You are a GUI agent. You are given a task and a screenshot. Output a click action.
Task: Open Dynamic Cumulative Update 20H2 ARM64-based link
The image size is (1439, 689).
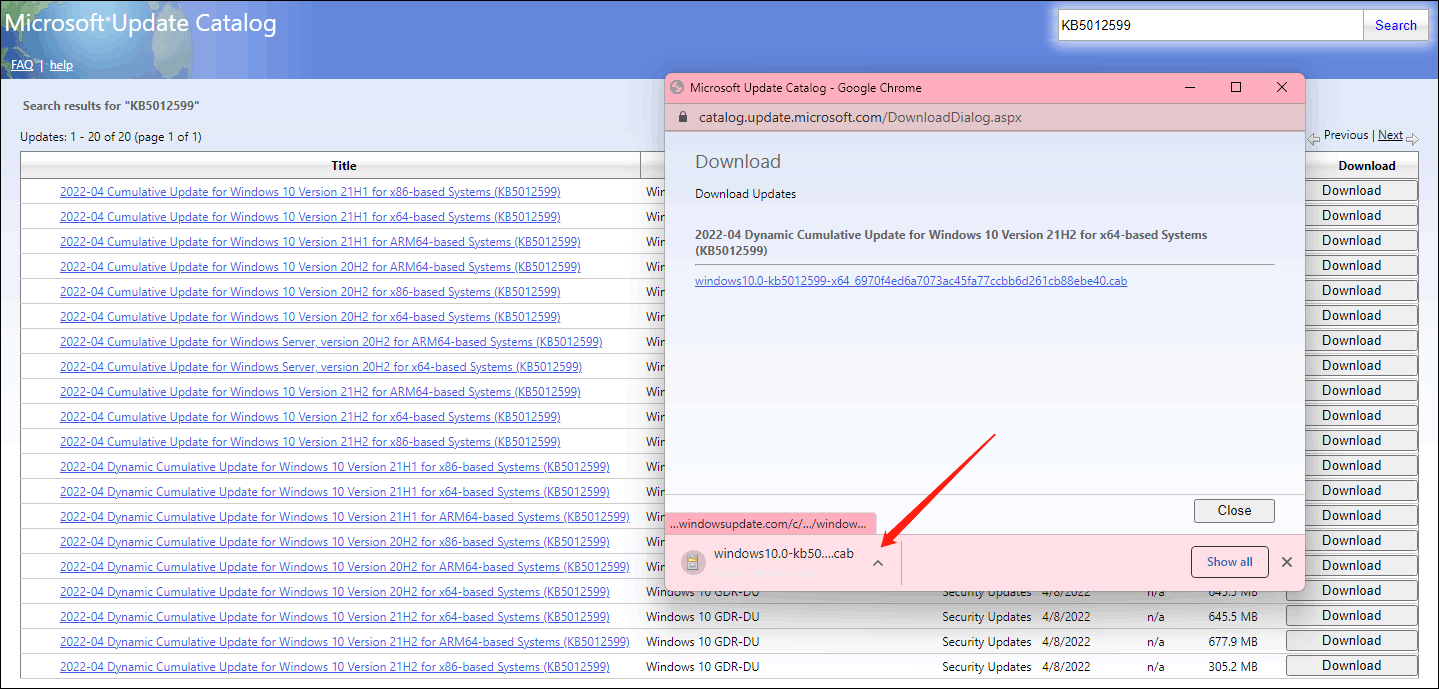(x=345, y=567)
